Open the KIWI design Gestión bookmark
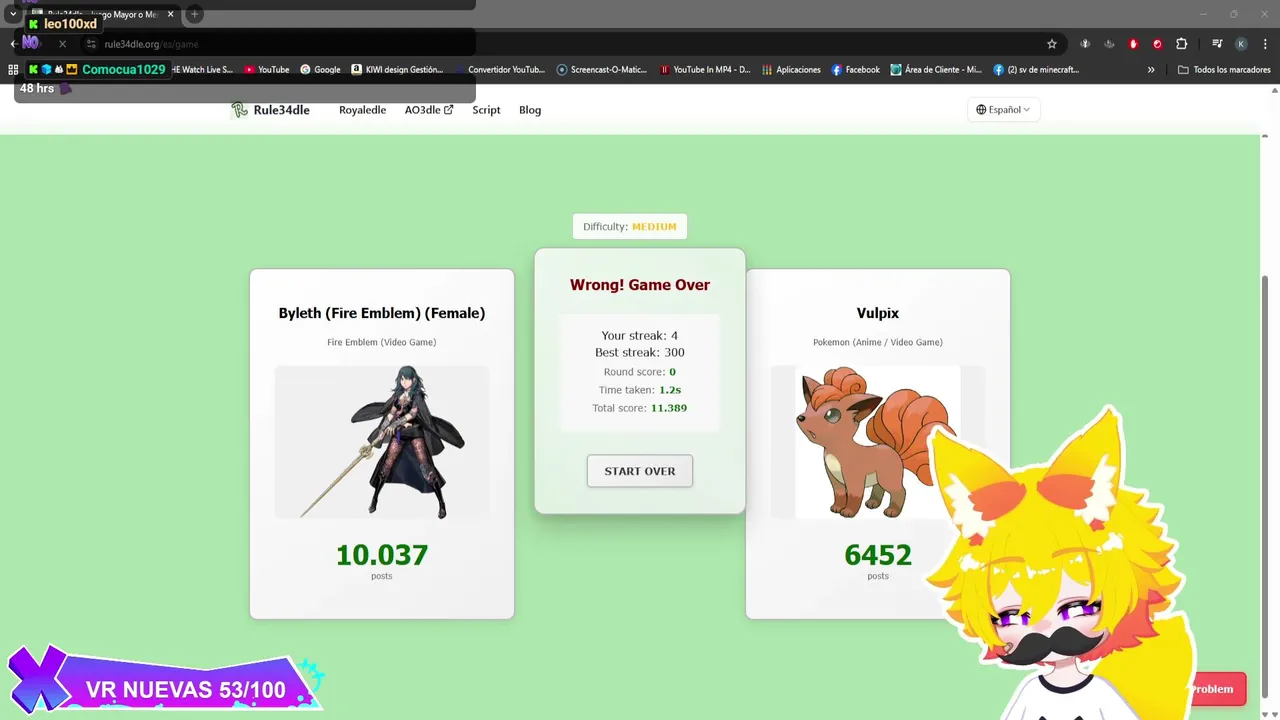The image size is (1280, 720). click(397, 70)
